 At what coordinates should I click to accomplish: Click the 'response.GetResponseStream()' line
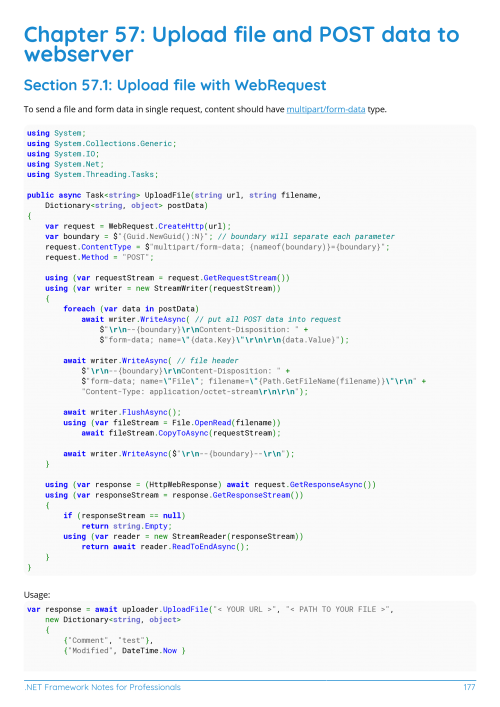[174, 495]
